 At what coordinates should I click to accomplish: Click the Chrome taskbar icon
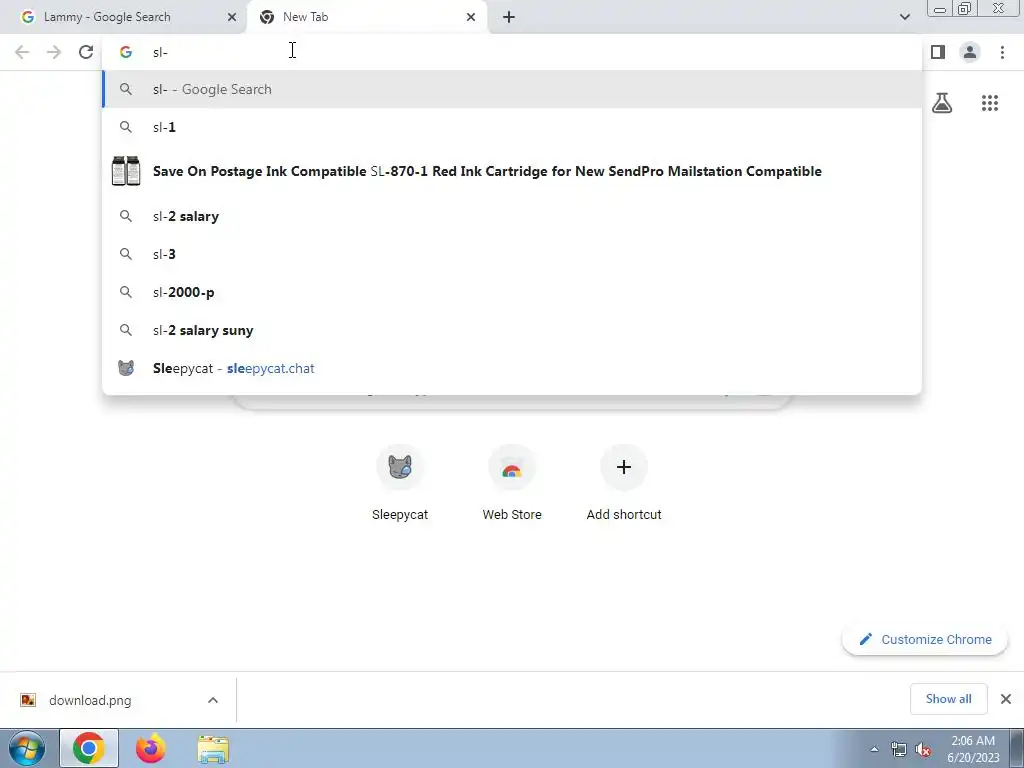tap(89, 748)
